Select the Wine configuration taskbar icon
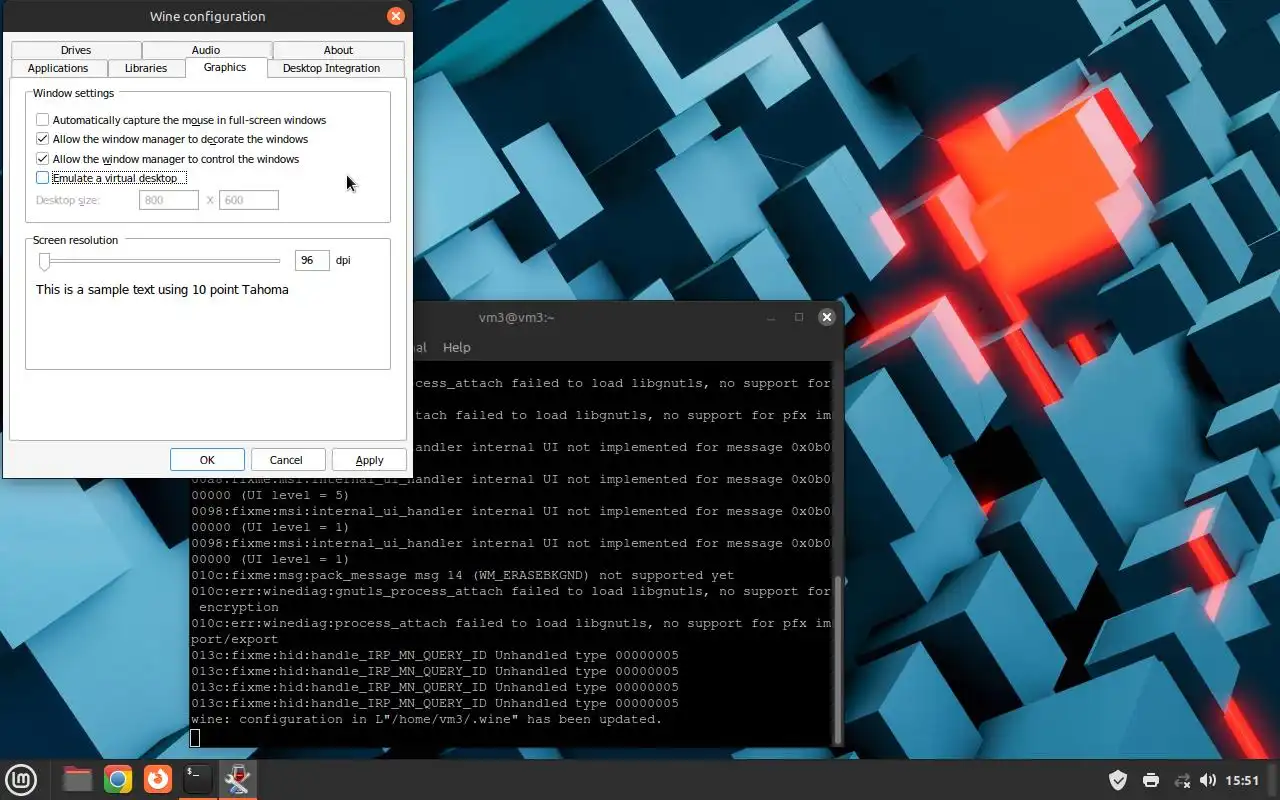 (x=238, y=779)
